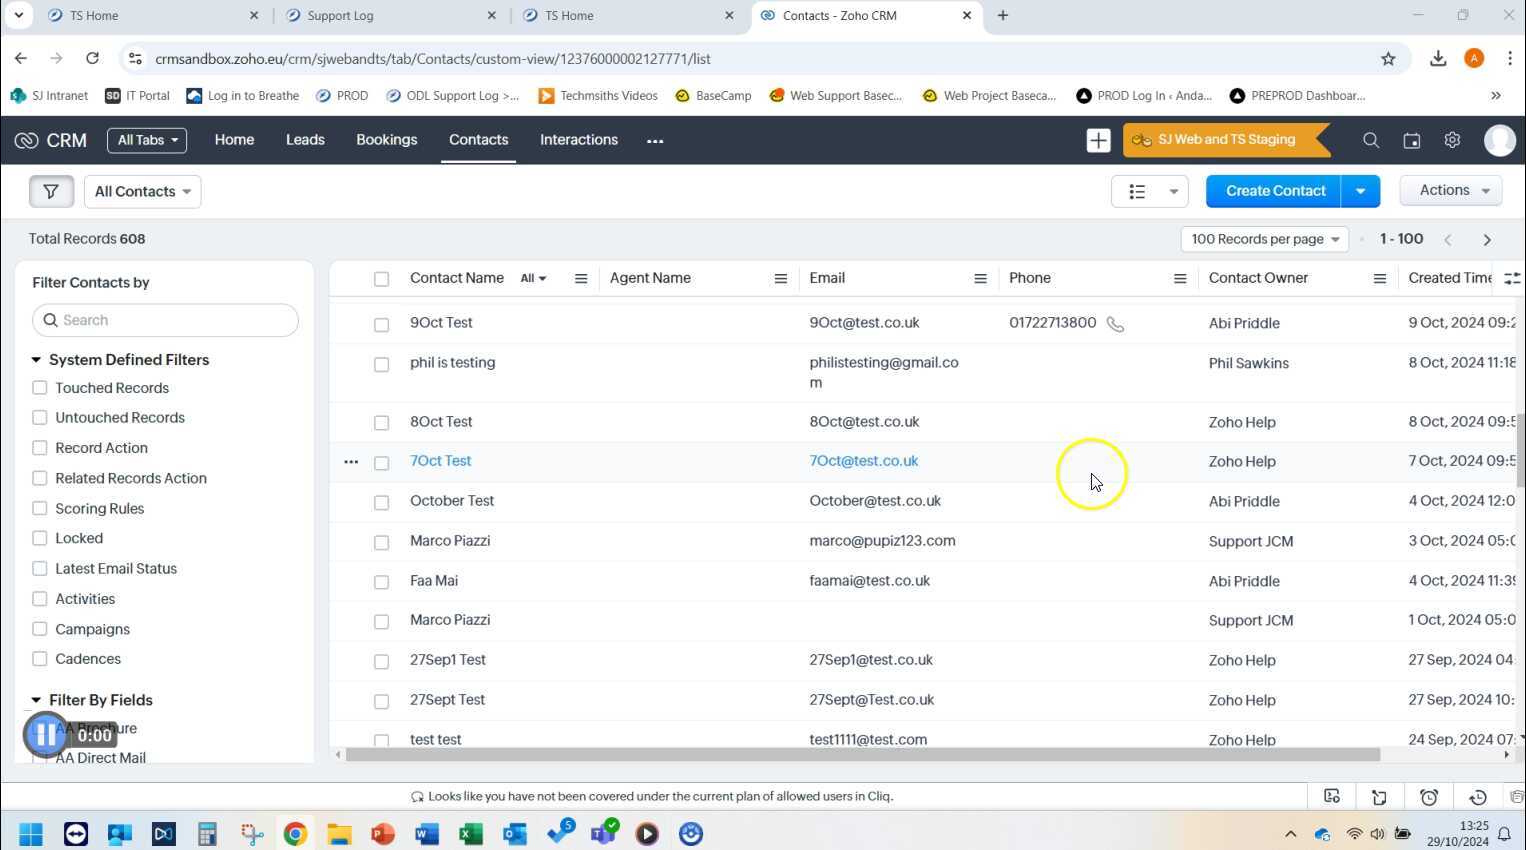1526x850 pixels.
Task: Open the calendar icon in header
Action: (x=1412, y=141)
